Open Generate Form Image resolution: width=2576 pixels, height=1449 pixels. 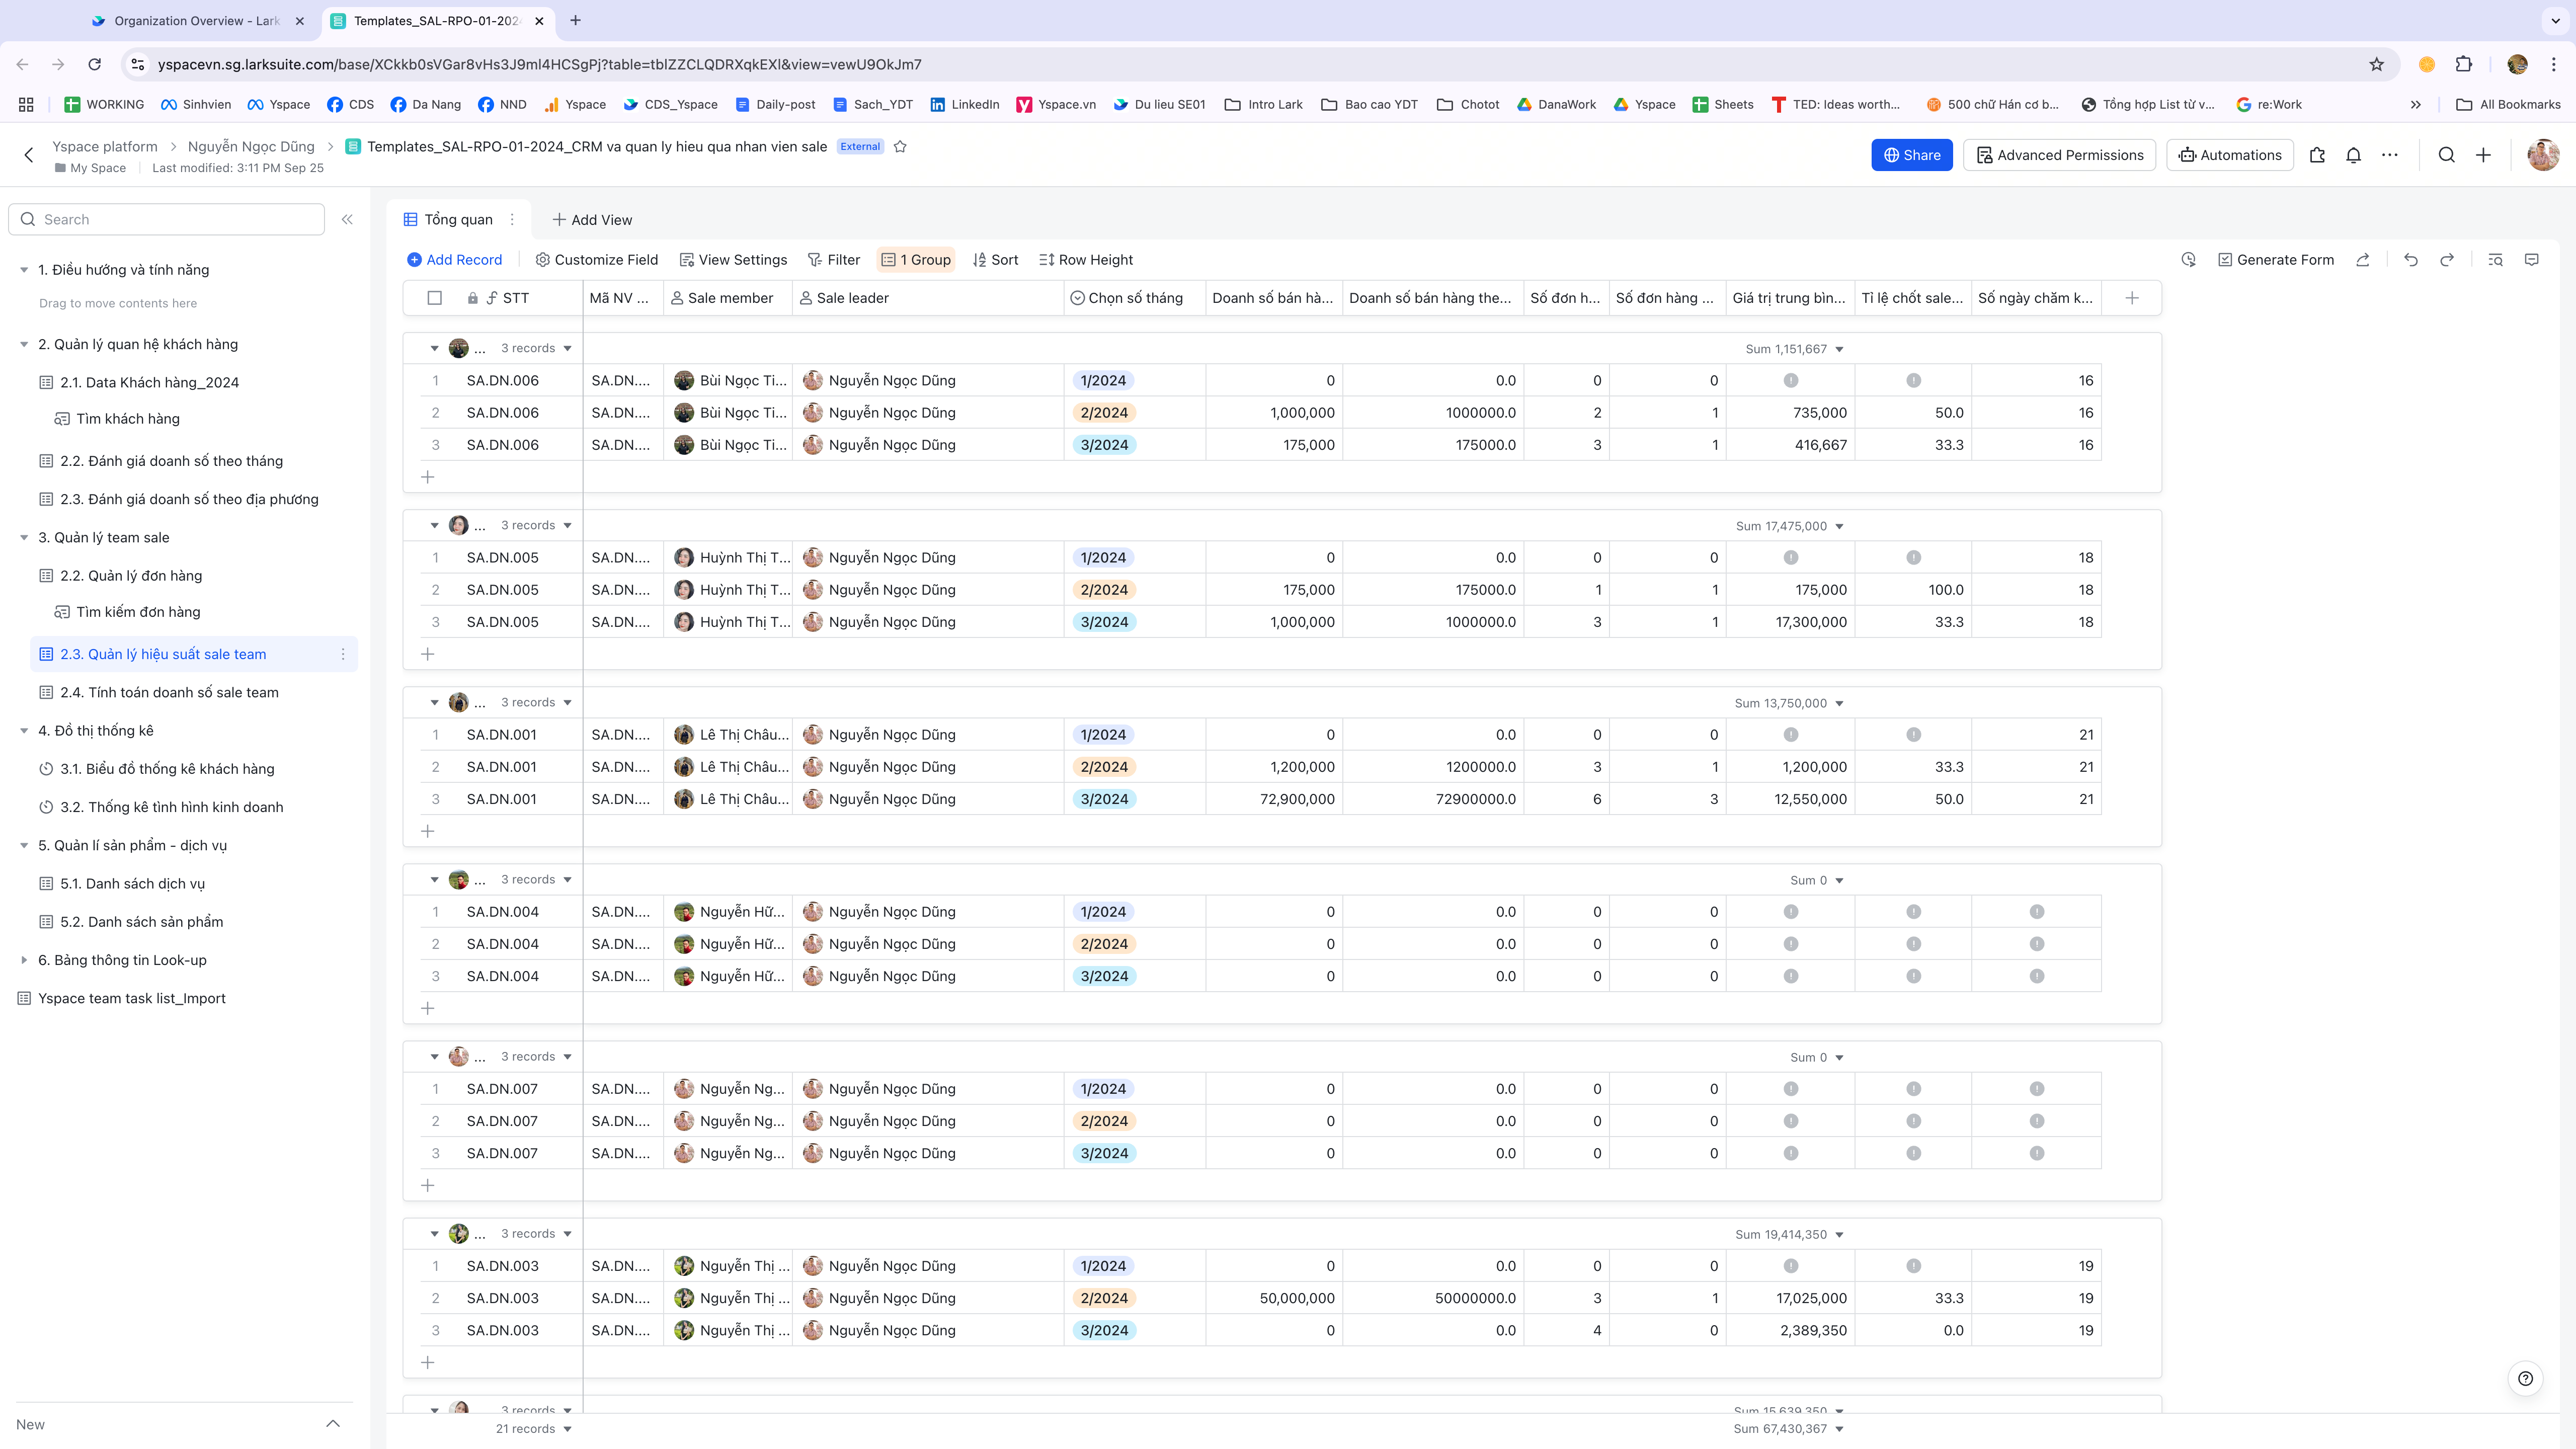pyautogui.click(x=2275, y=260)
